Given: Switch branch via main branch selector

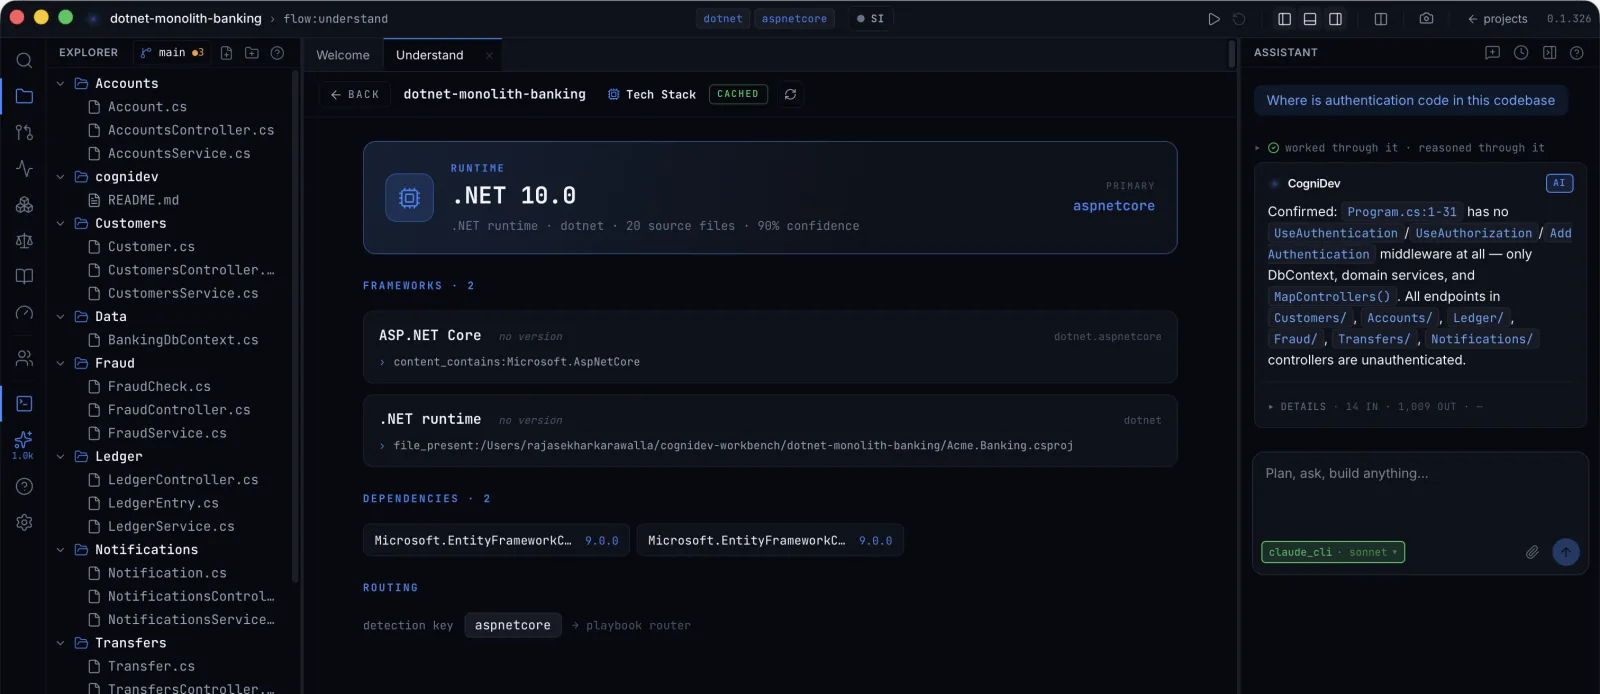Looking at the screenshot, I should tap(172, 53).
